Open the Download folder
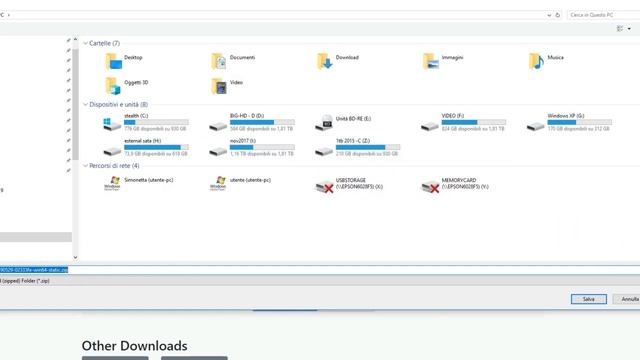Screen dimensions: 640x360 tap(338, 61)
